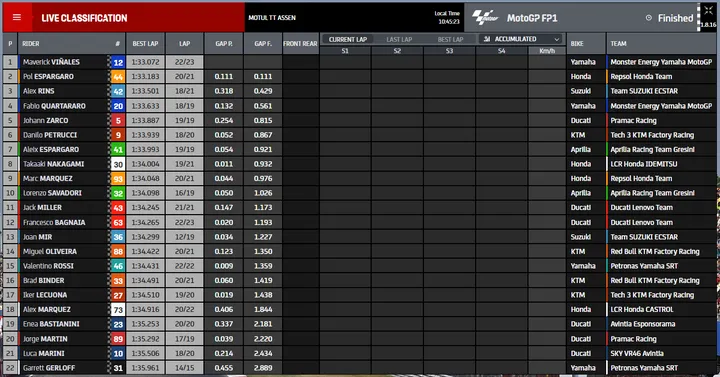Click the Km/h column header
720x377 pixels.
[x=547, y=51]
